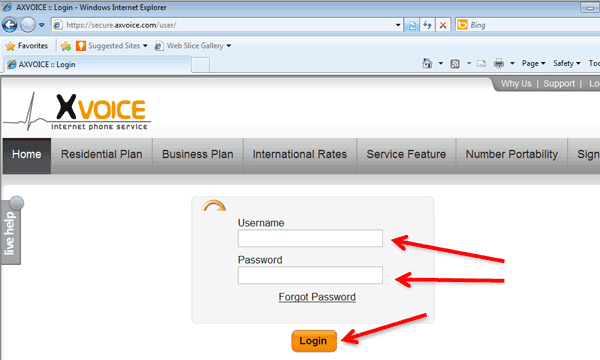Click the Username input field

[310, 238]
